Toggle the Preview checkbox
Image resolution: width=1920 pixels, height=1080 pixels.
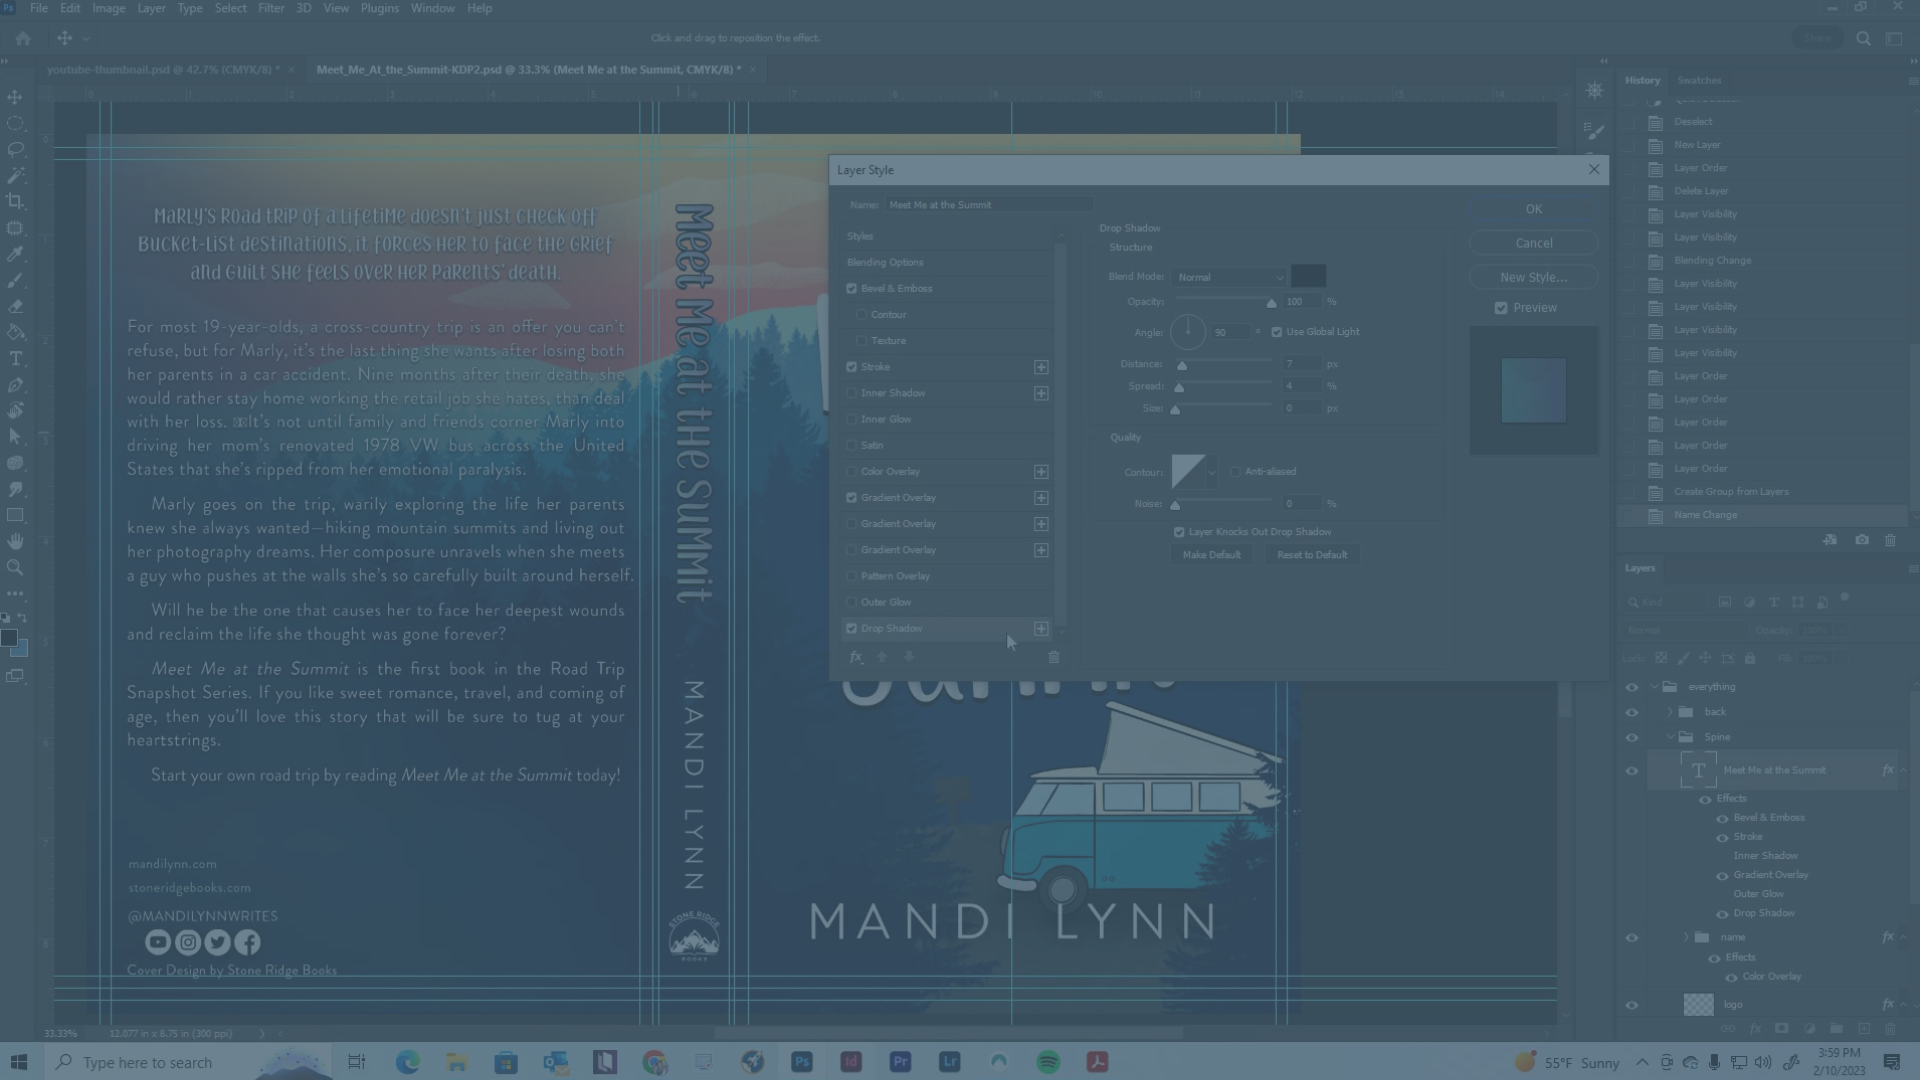pos(1501,308)
